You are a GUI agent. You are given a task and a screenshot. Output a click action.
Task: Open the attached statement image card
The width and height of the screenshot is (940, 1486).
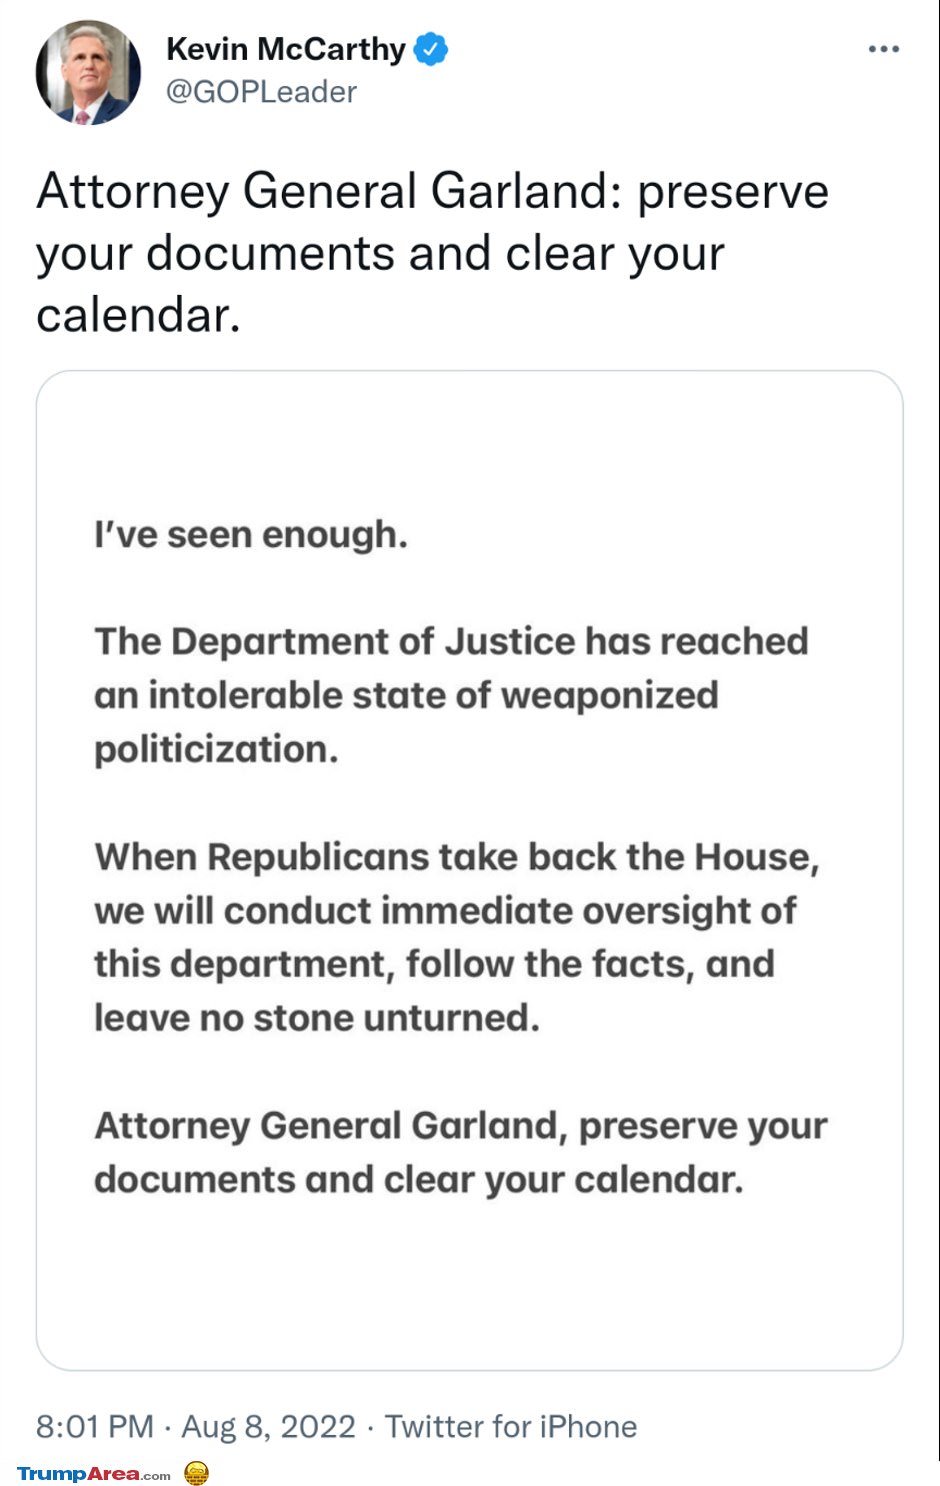tap(470, 870)
